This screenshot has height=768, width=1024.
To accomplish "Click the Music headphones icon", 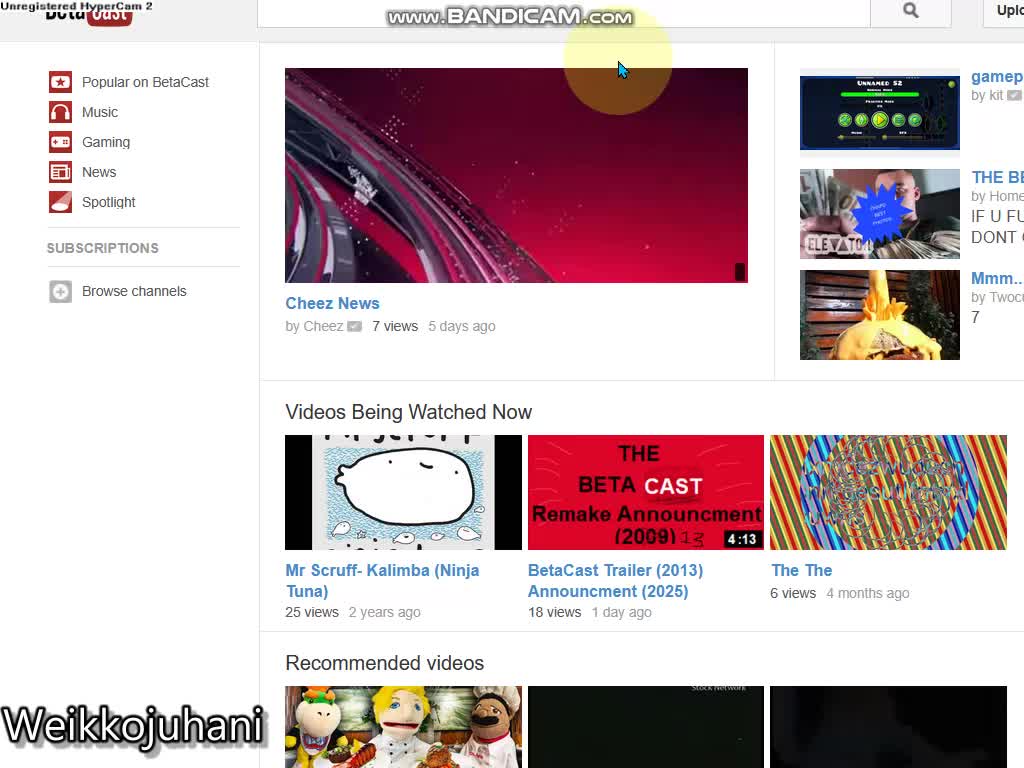I will click(60, 112).
